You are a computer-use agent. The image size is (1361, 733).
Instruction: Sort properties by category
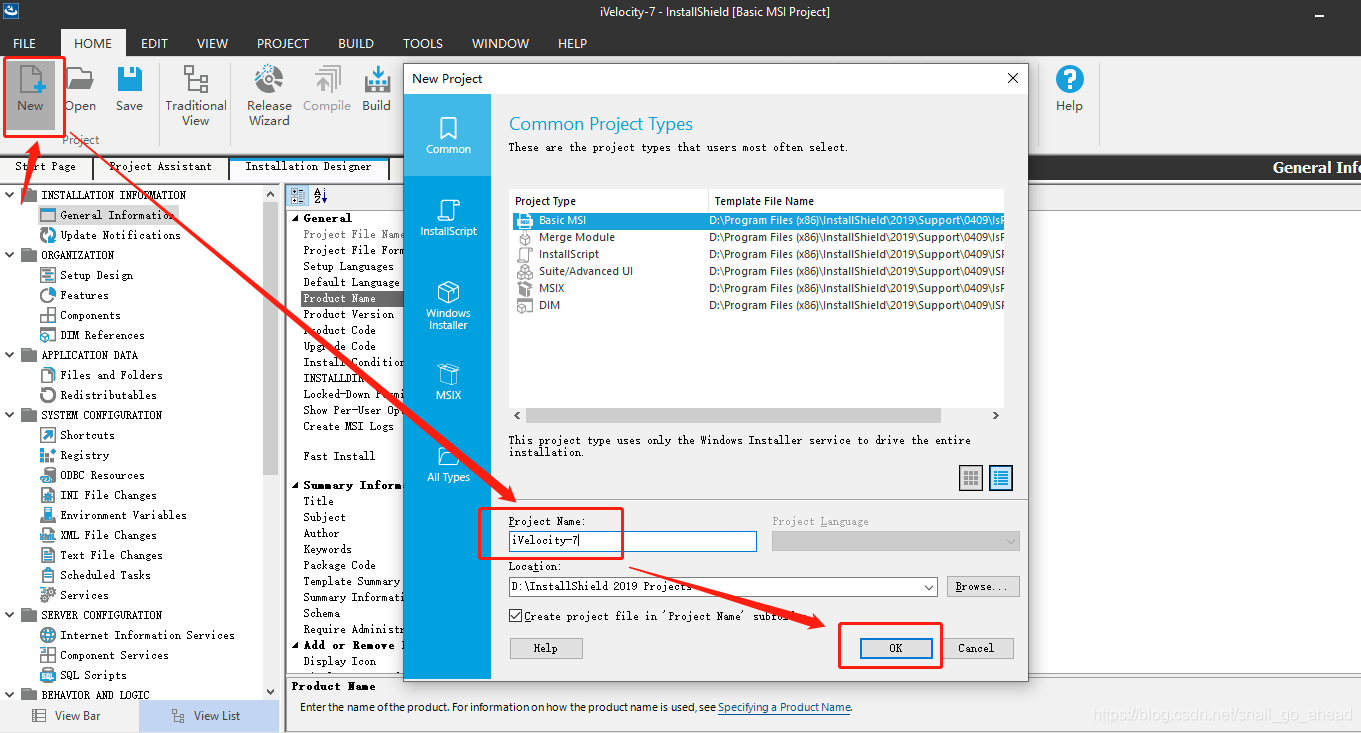(x=298, y=195)
